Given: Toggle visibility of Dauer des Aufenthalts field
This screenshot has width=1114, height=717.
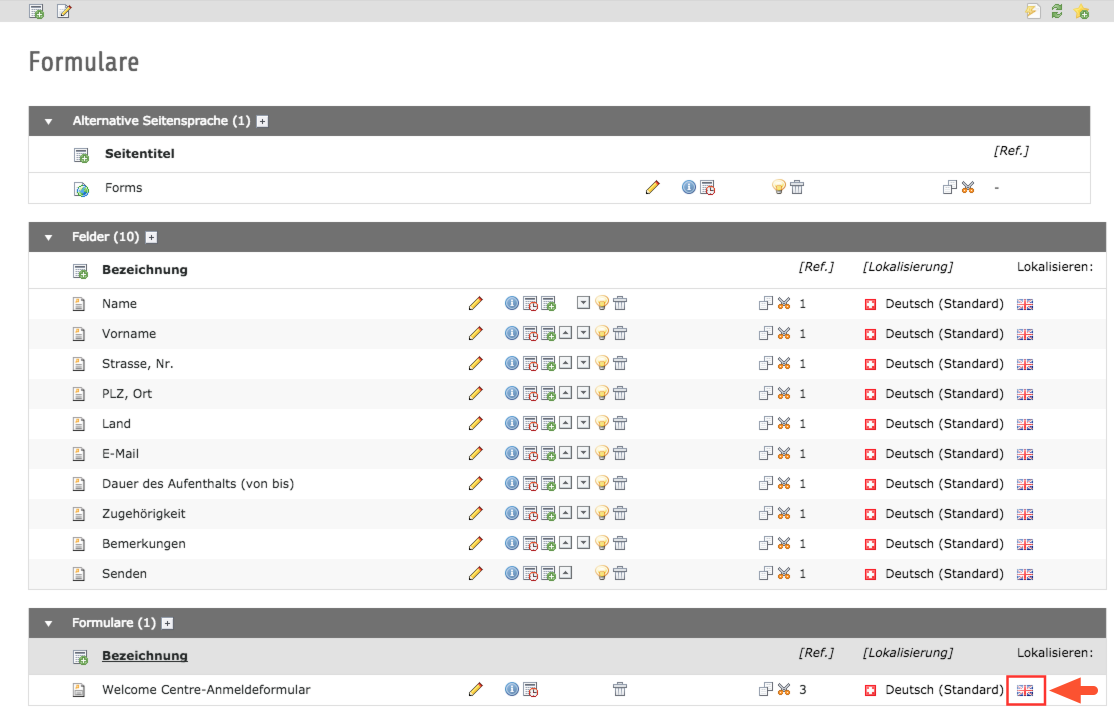Looking at the screenshot, I should pyautogui.click(x=602, y=484).
